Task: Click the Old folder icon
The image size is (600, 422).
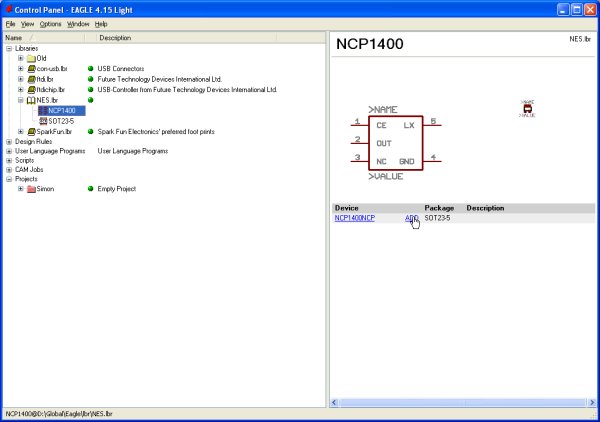Action: (x=31, y=59)
